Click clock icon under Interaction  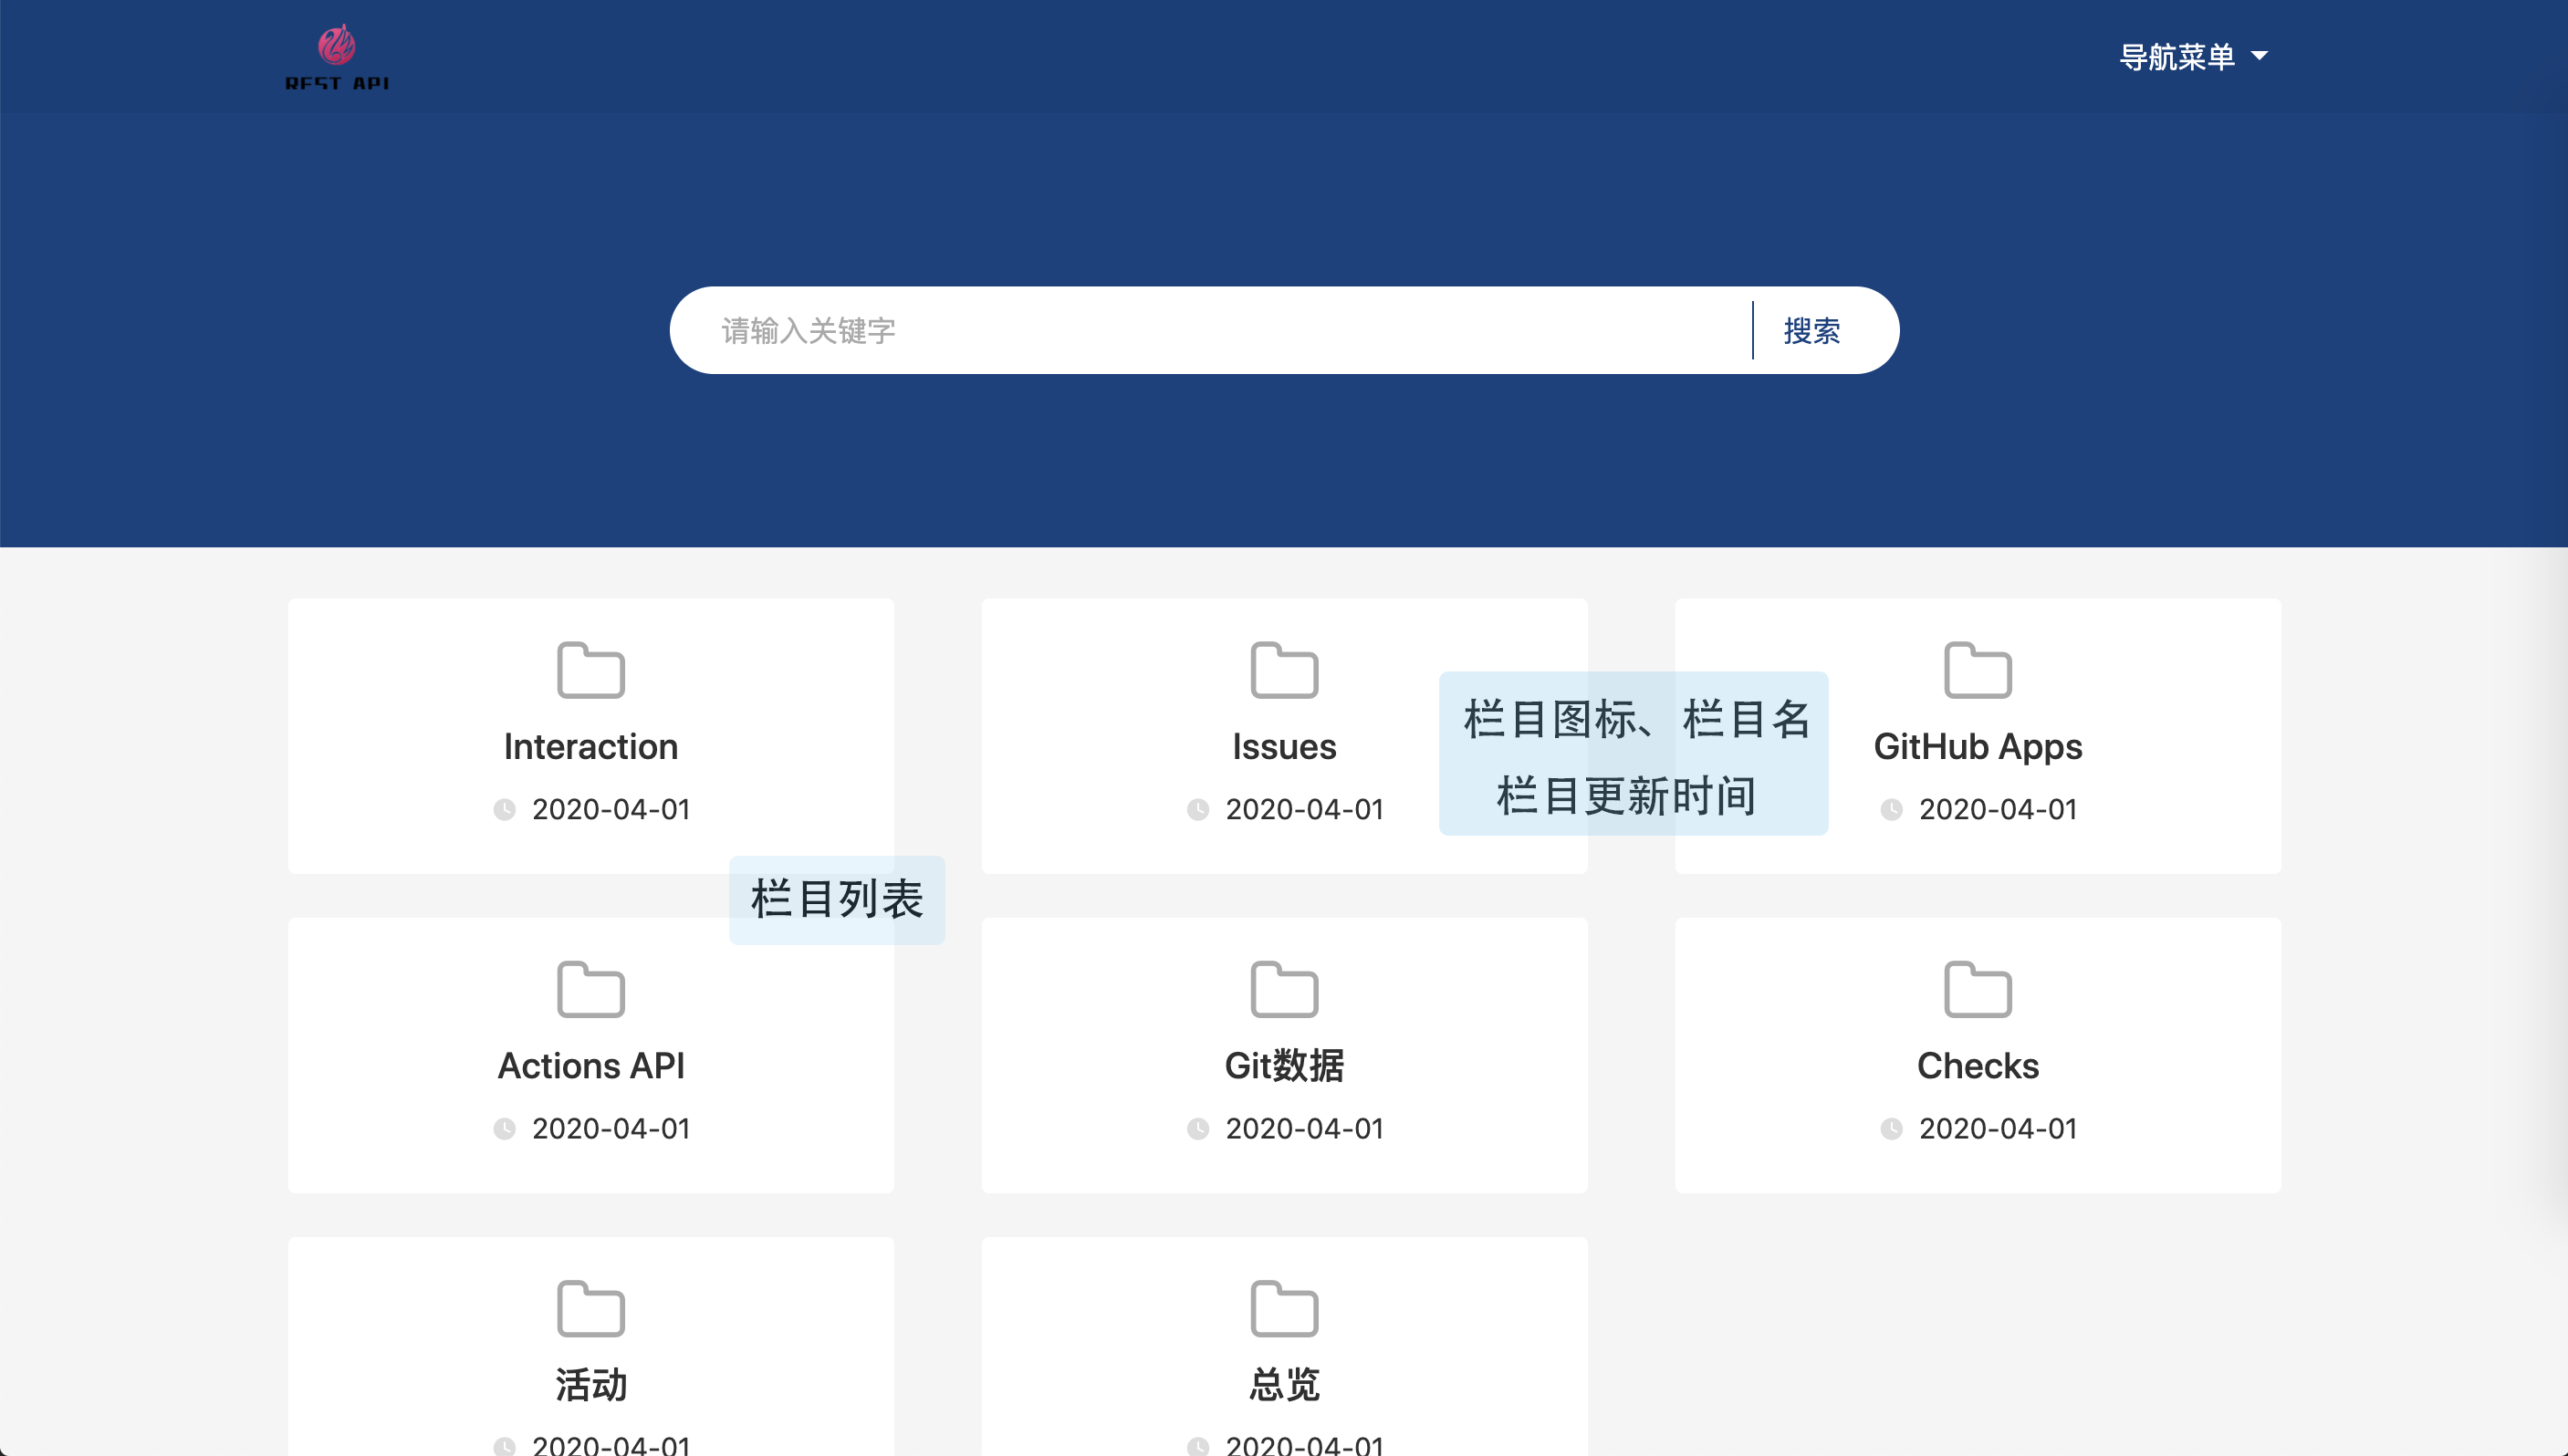pyautogui.click(x=504, y=809)
